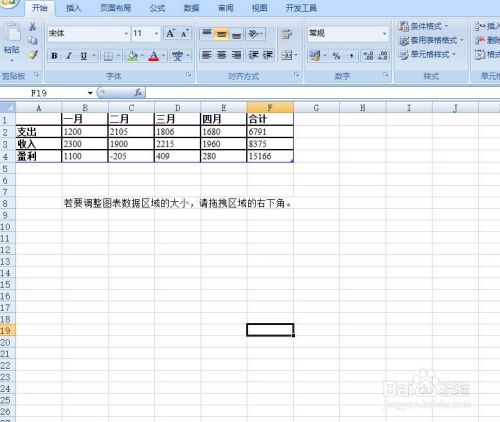500x422 pixels.
Task: Increase font size with the large A icon
Action: coord(170,33)
